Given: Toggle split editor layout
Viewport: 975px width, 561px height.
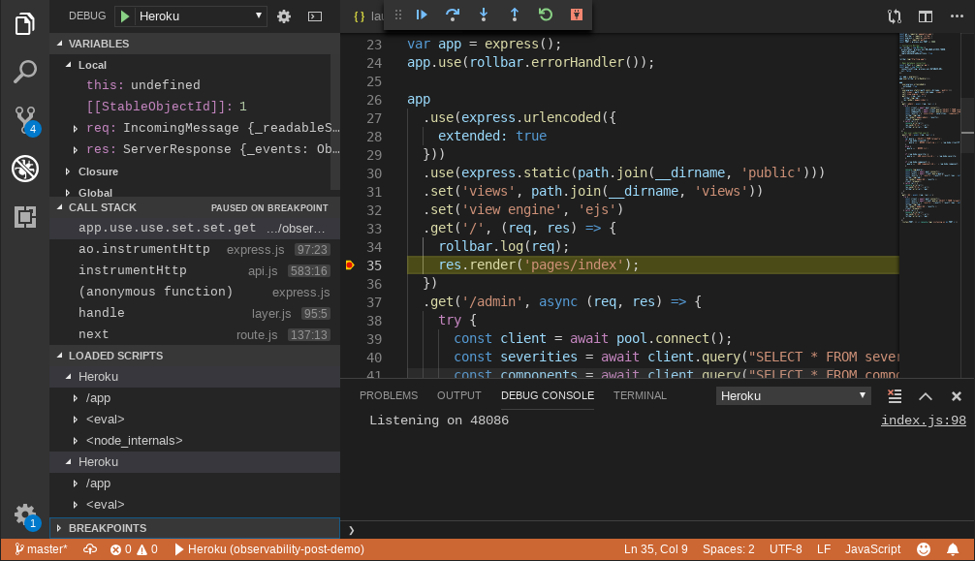Looking at the screenshot, I should (925, 16).
